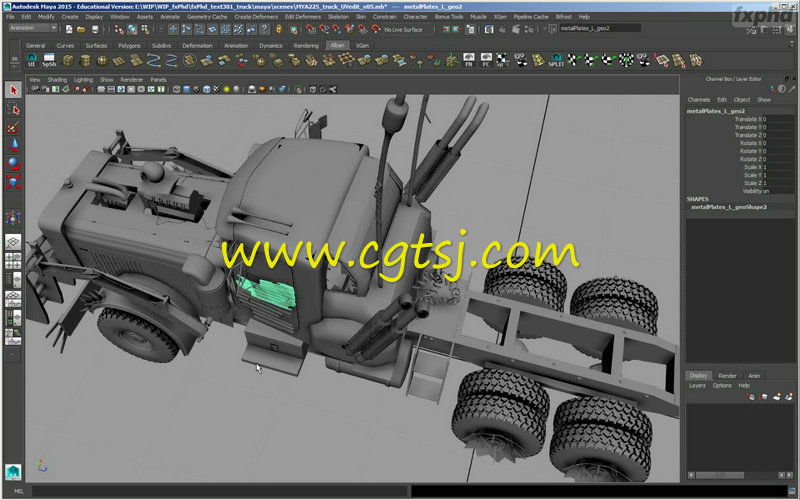
Task: Click the Visibility channel value
Action: click(x=779, y=191)
